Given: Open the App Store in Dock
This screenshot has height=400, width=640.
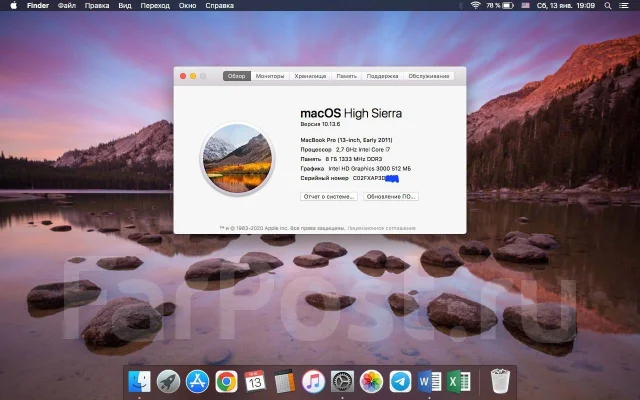Looking at the screenshot, I should [197, 382].
